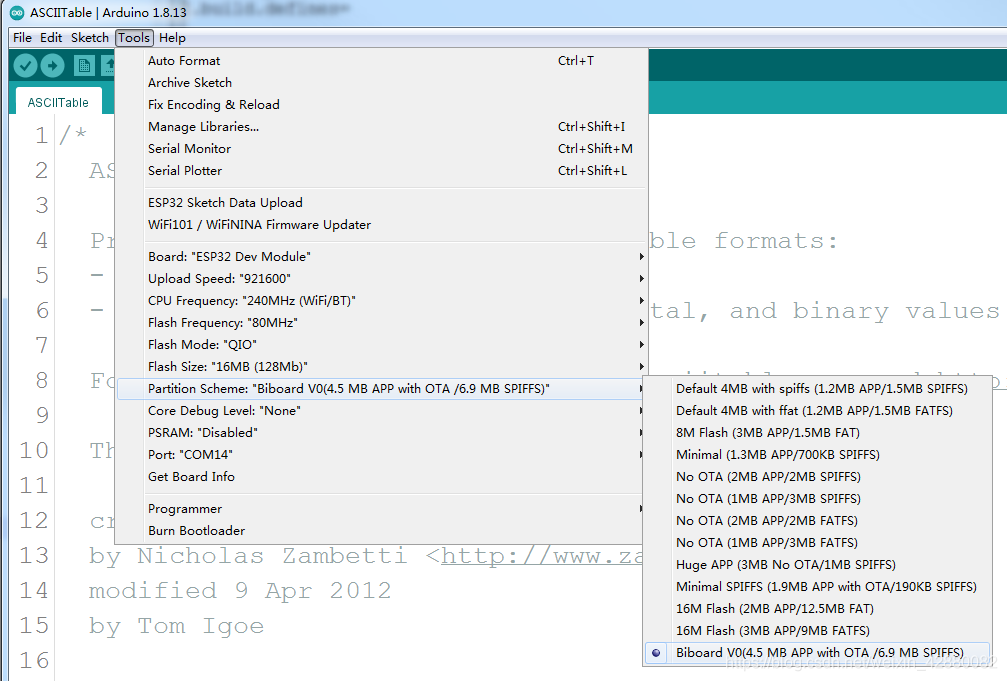
Task: Expand the CPU Frequency 240MHz submenu
Action: [x=381, y=300]
